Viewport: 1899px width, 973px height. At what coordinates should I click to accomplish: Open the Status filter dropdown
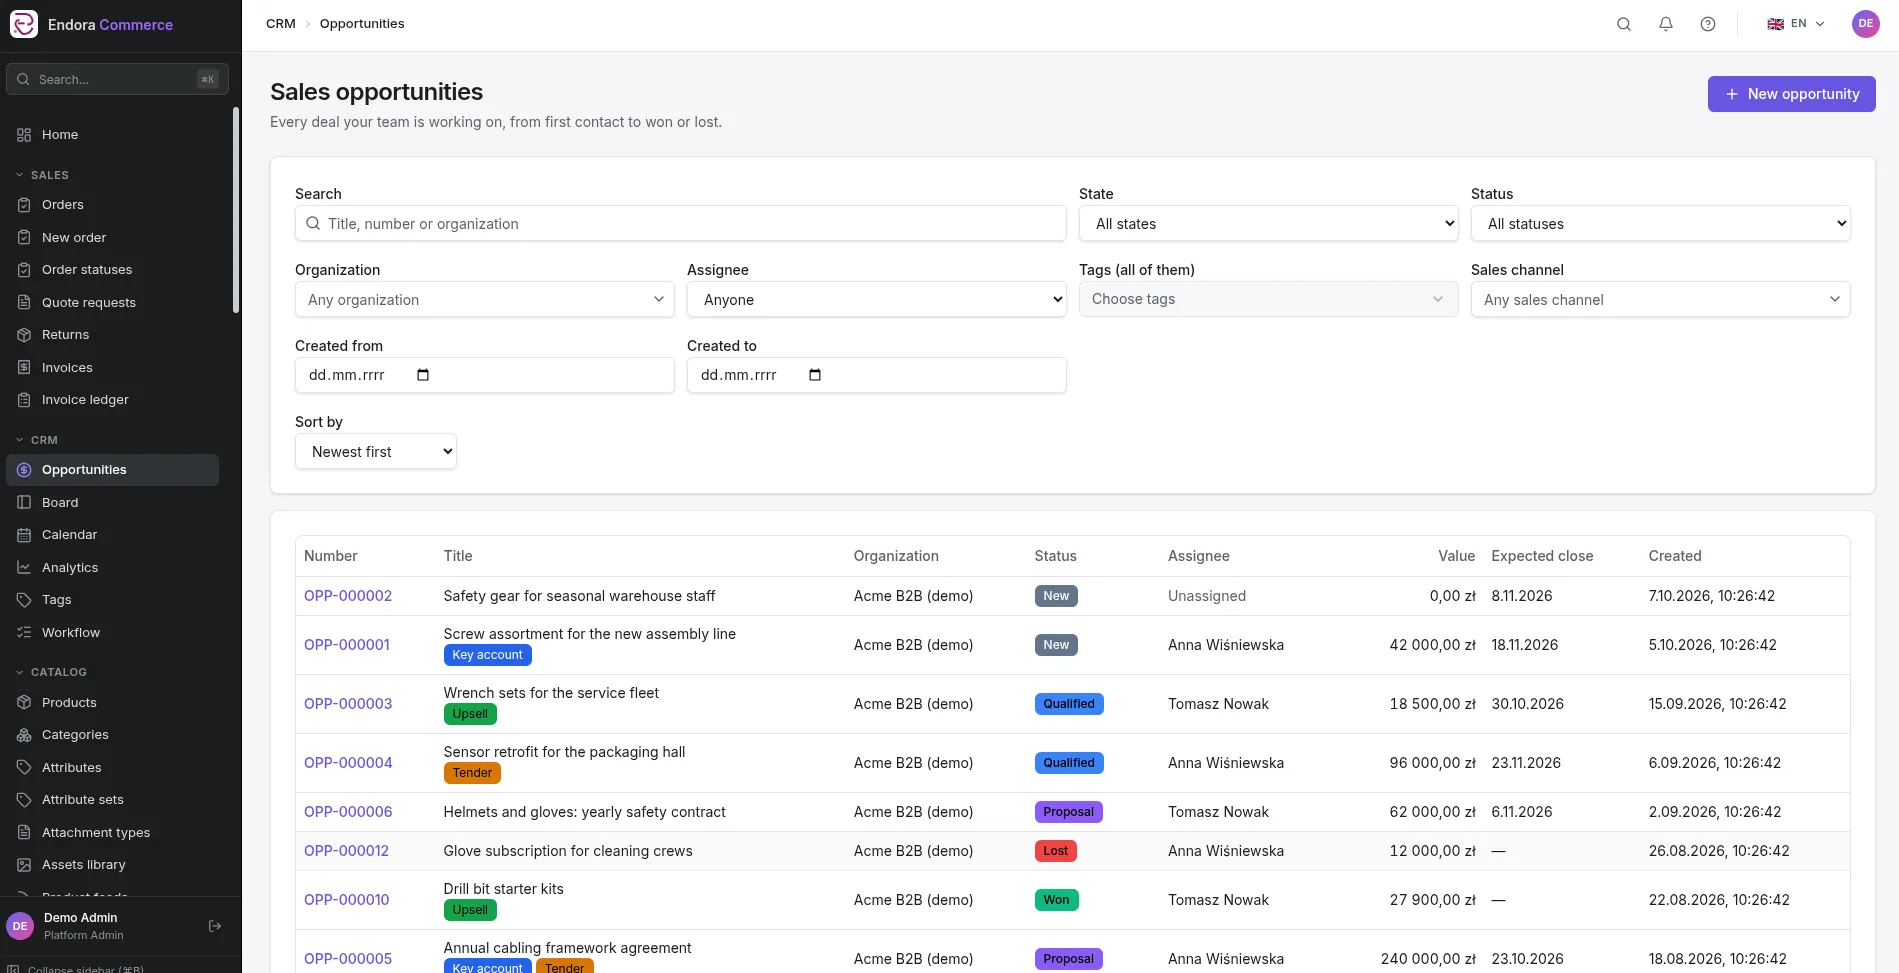[1660, 224]
